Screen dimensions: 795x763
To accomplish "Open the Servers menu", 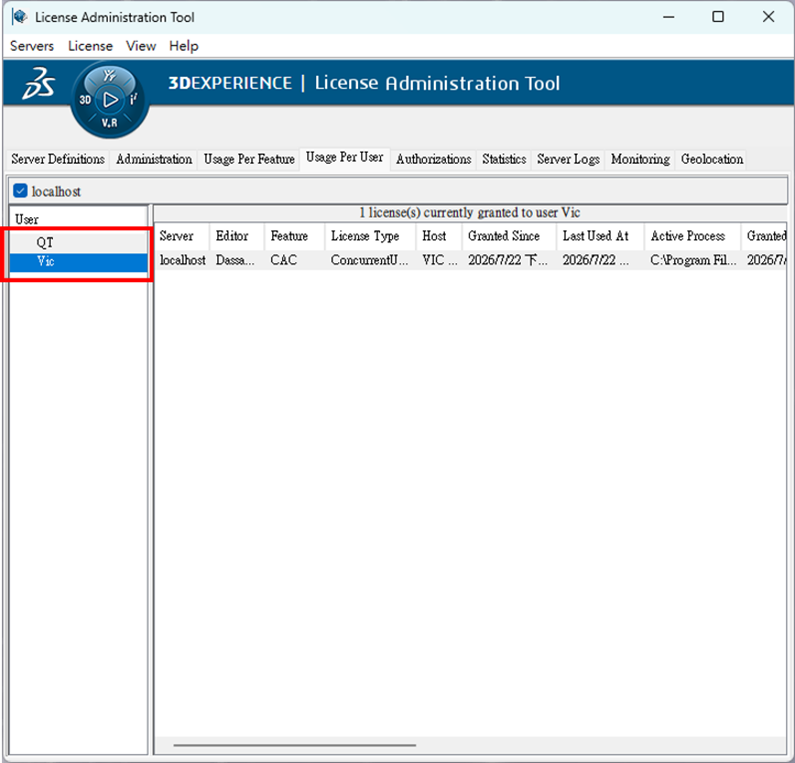I will pos(32,46).
